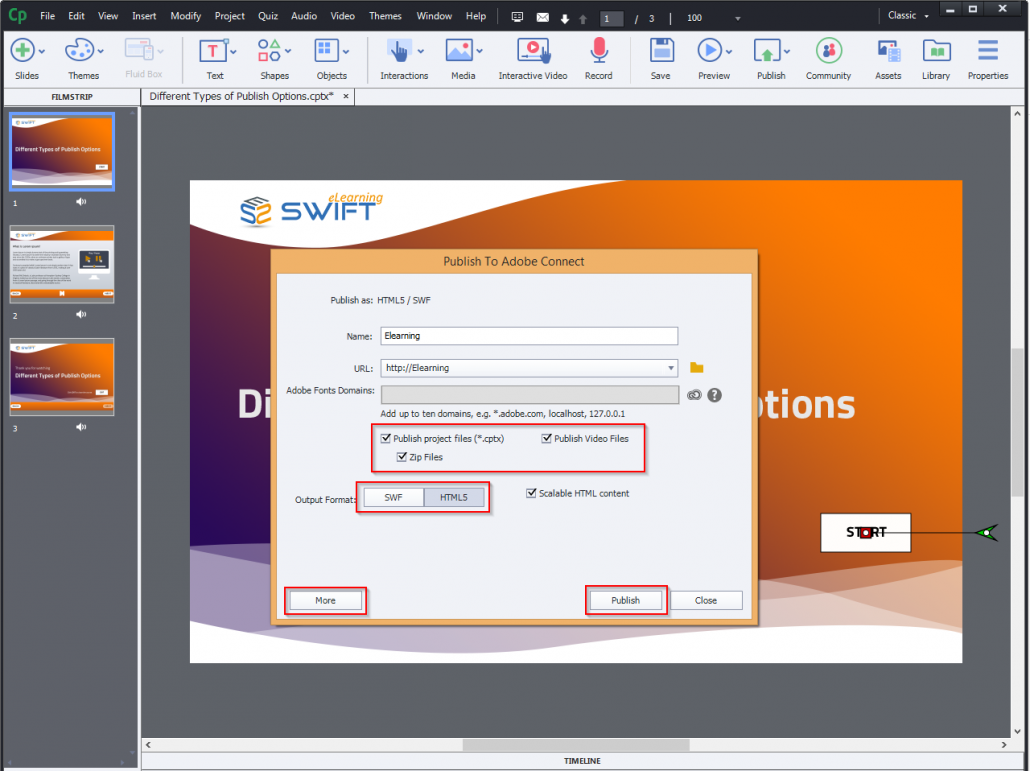Open the Properties panel icon
Screen dimensions: 1030x771
(987, 51)
